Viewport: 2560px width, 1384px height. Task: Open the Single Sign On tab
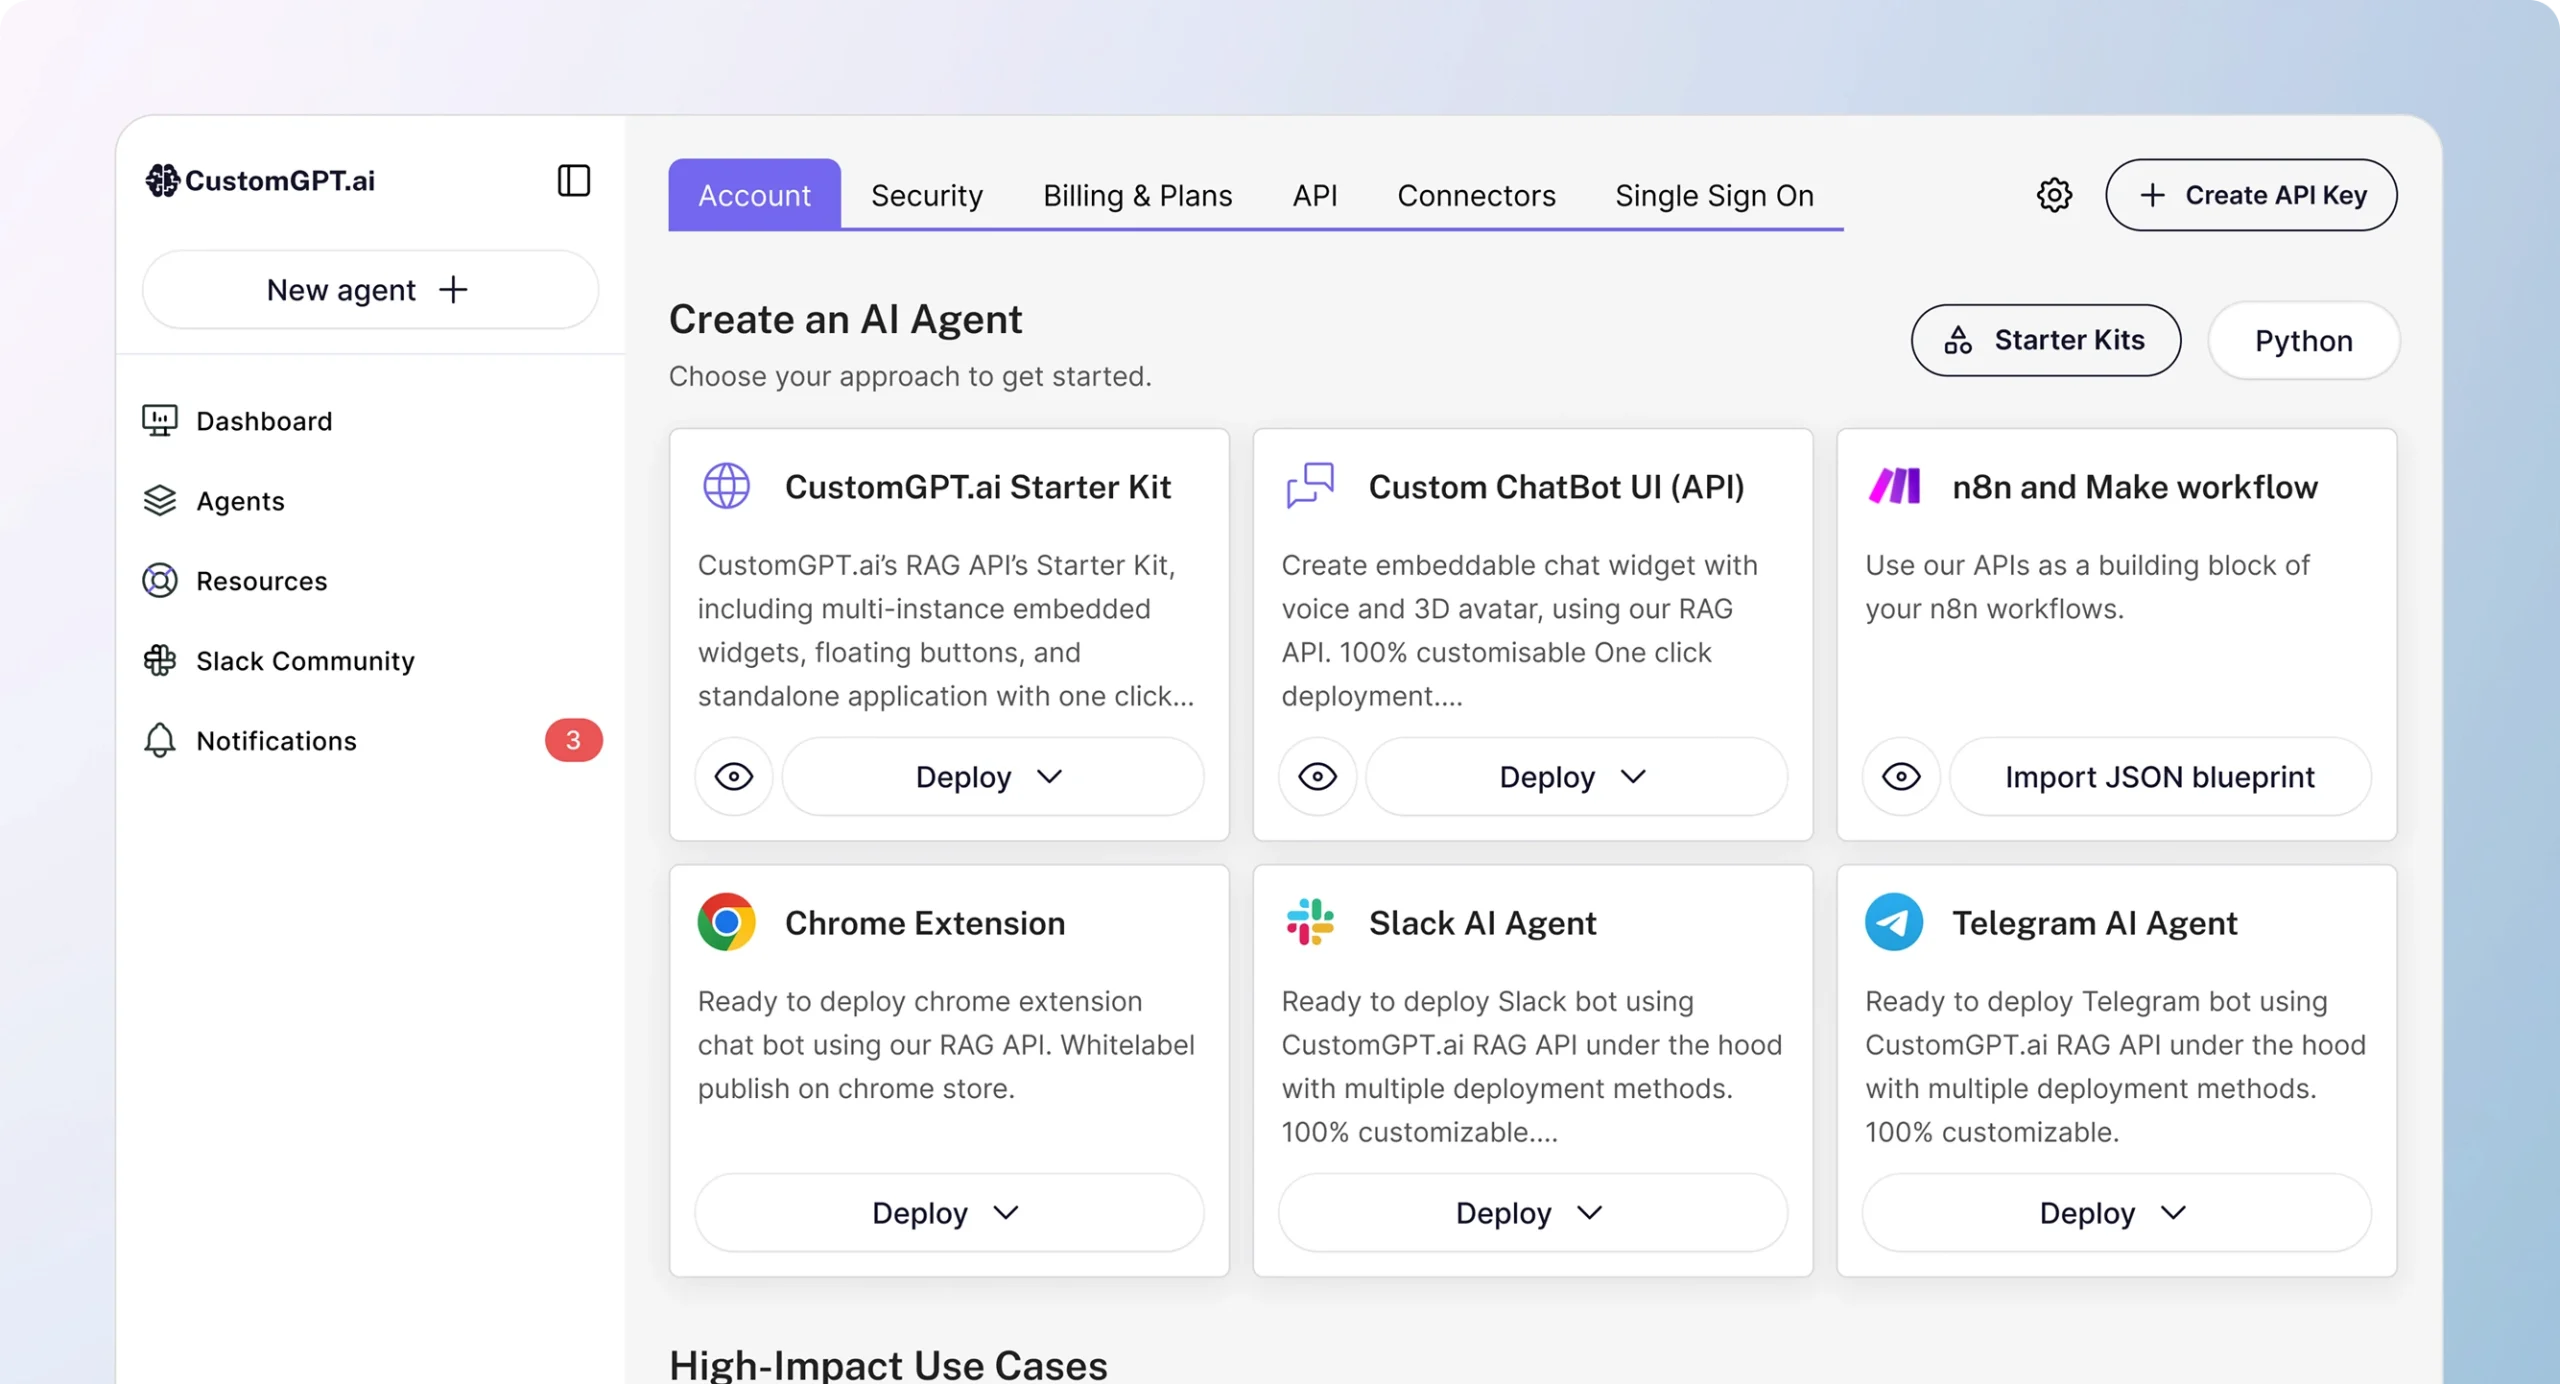[1715, 195]
